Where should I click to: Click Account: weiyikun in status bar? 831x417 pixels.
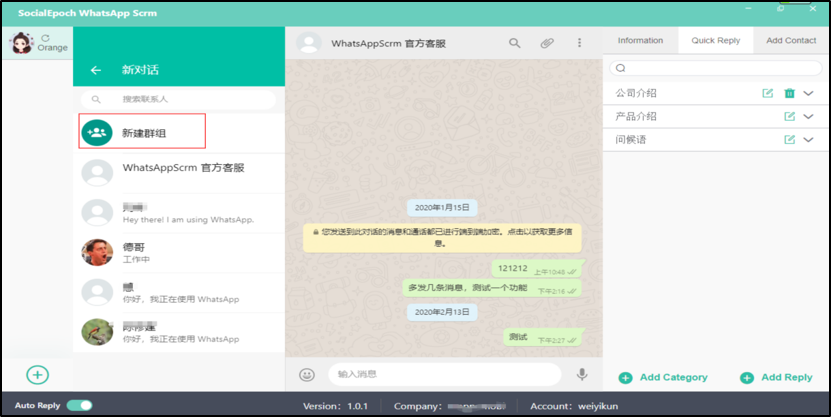tap(574, 406)
